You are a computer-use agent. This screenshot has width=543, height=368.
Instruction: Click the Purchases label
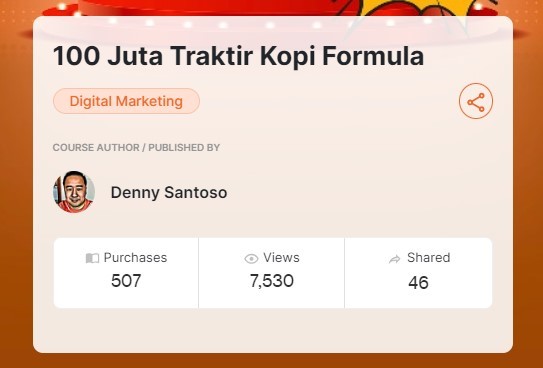135,258
